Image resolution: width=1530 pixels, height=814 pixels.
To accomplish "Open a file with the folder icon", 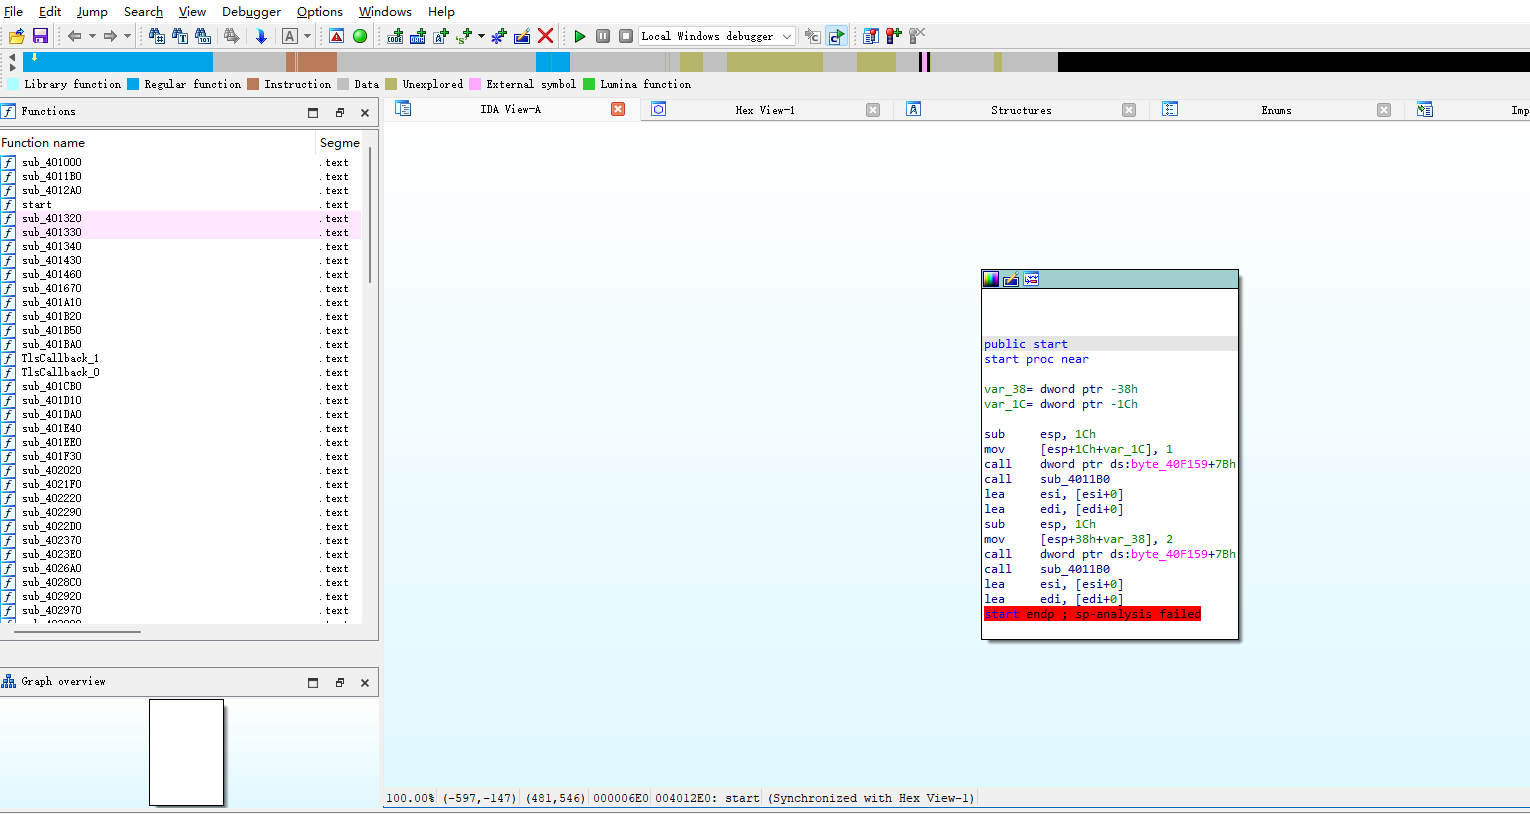I will pyautogui.click(x=17, y=36).
